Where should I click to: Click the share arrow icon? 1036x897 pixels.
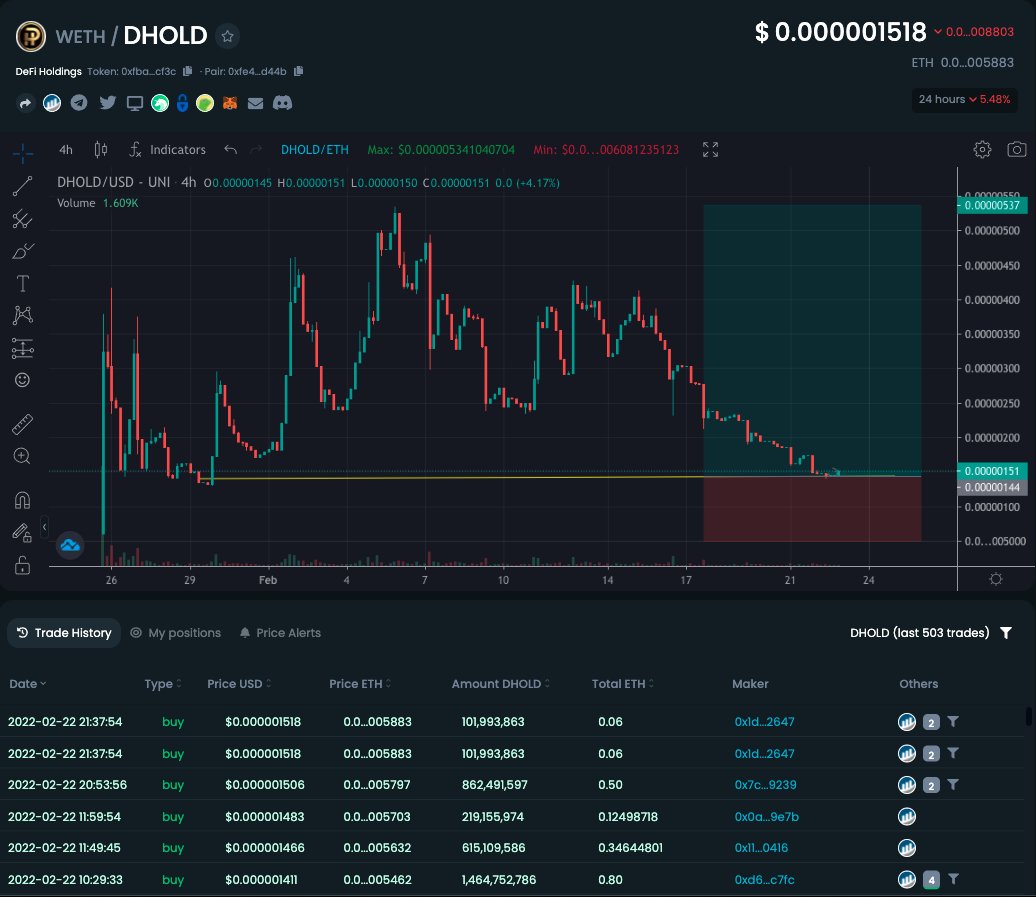tap(25, 103)
